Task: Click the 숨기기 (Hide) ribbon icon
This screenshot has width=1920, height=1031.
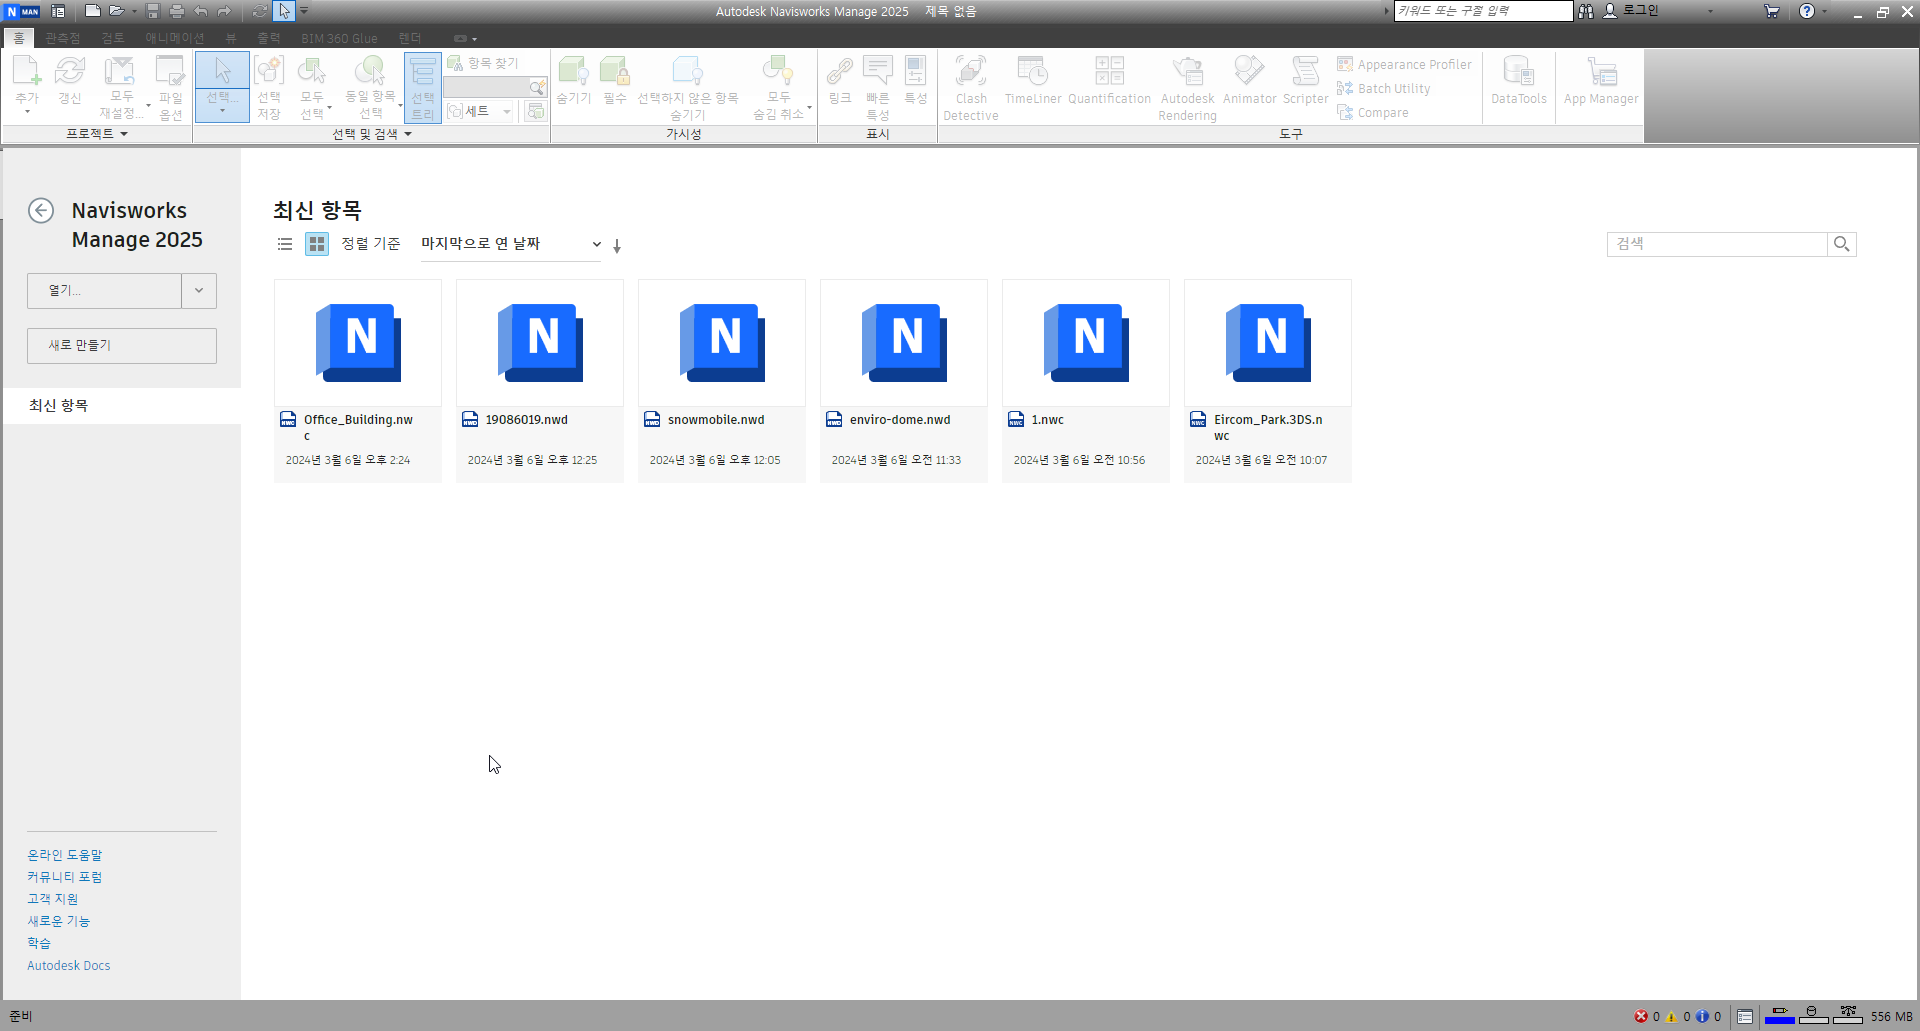Action: click(574, 80)
